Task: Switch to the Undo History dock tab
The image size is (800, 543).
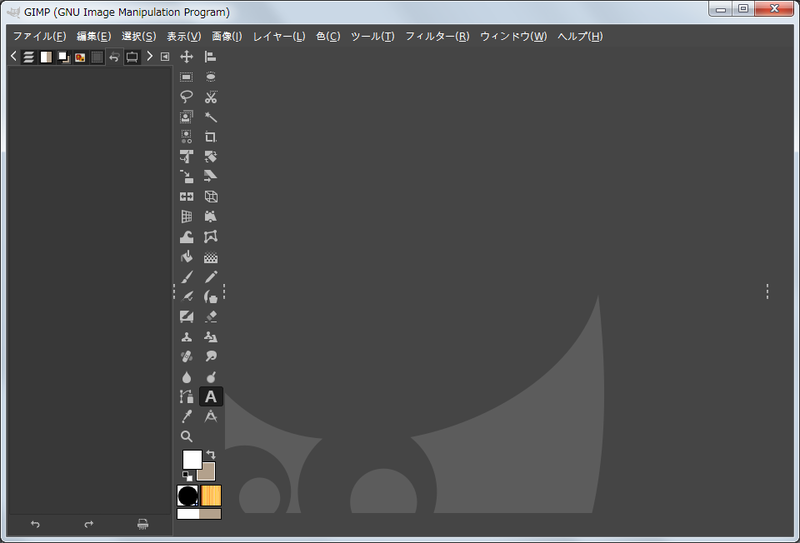Action: (x=114, y=57)
